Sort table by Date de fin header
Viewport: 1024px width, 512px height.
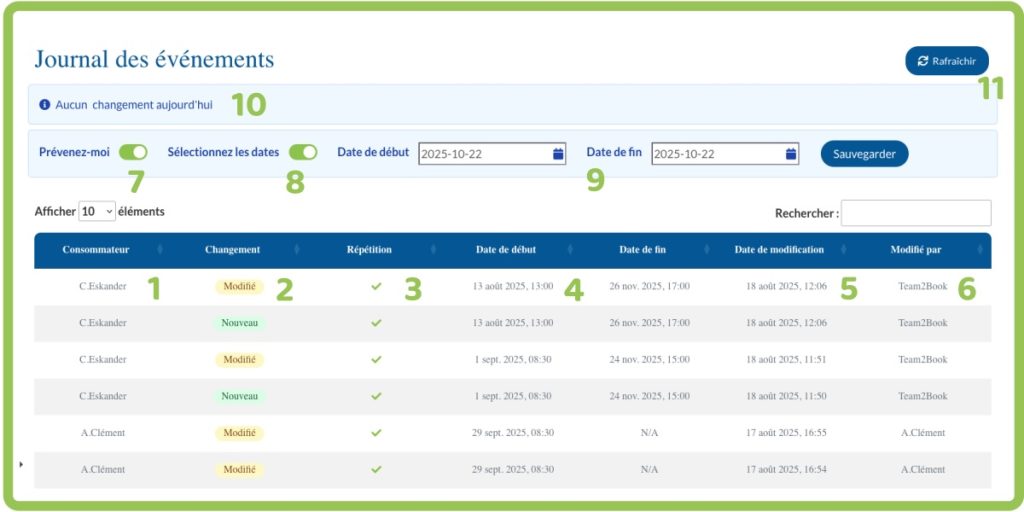tap(642, 250)
